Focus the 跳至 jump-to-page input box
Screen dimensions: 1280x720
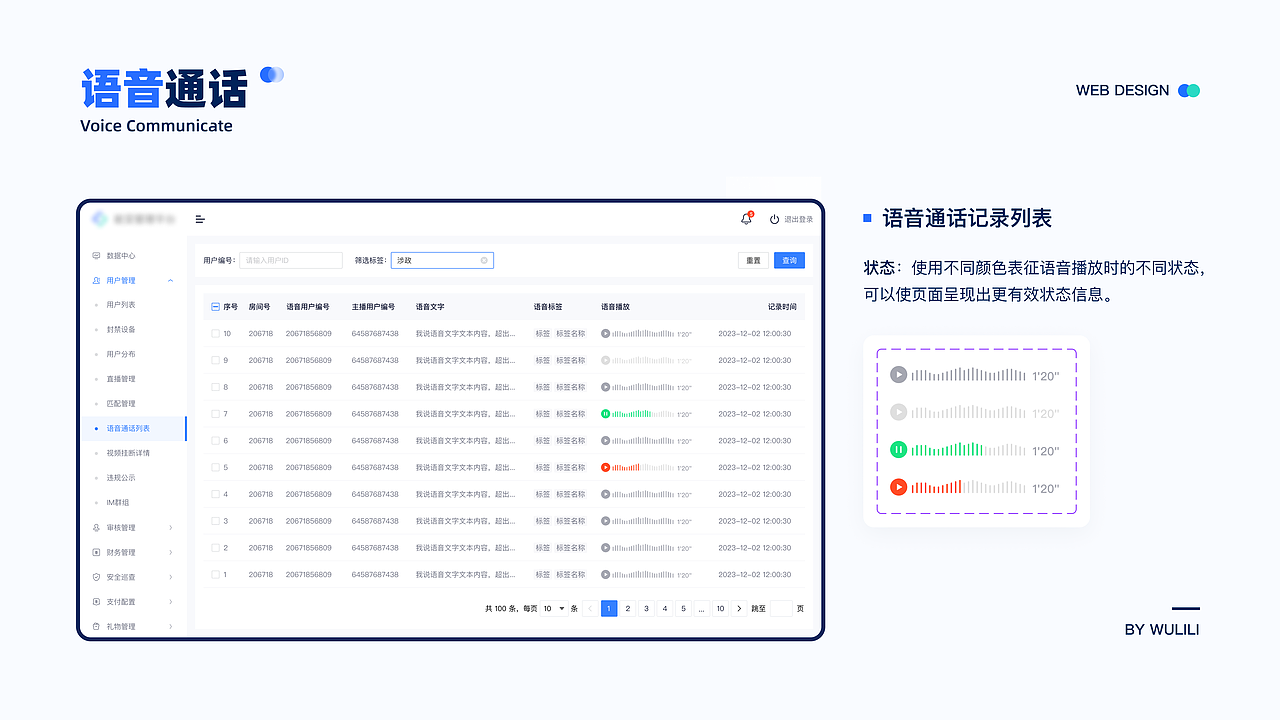[x=781, y=608]
